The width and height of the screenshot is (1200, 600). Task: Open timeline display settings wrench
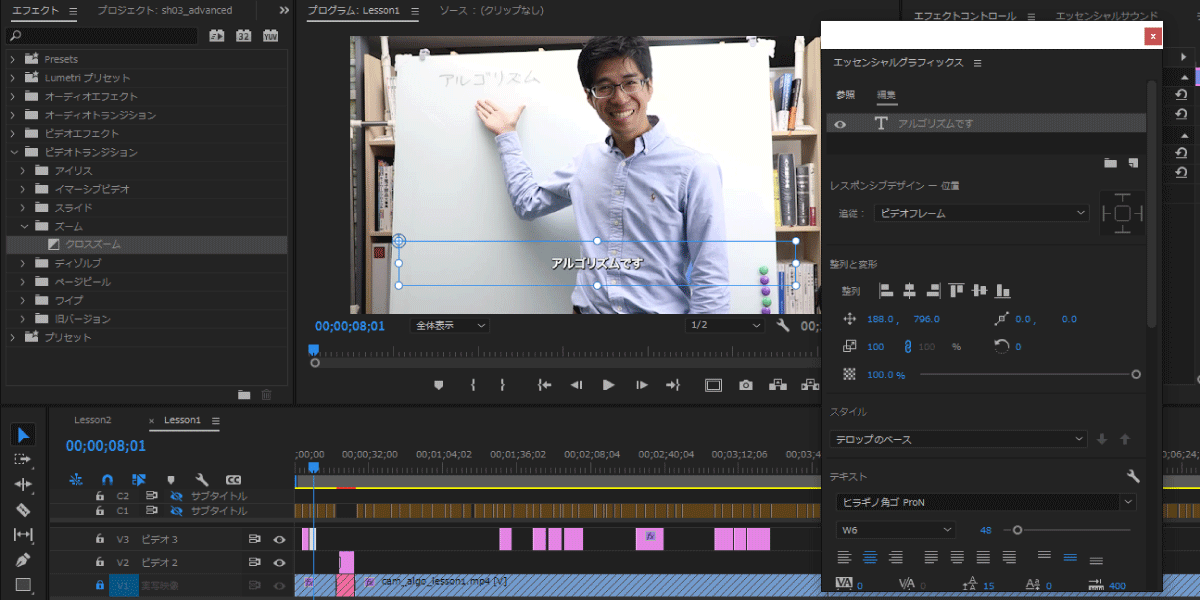pyautogui.click(x=201, y=480)
